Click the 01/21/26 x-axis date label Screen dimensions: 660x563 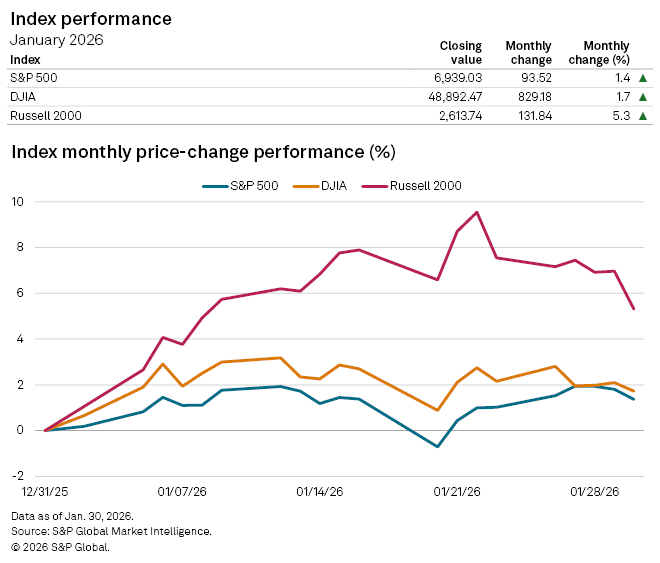pos(457,492)
